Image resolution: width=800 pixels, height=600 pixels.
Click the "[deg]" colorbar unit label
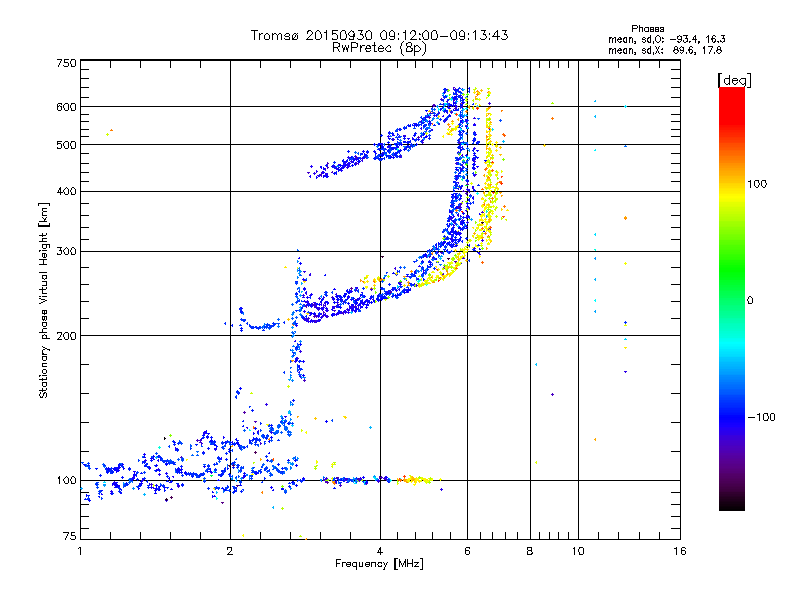tap(734, 80)
